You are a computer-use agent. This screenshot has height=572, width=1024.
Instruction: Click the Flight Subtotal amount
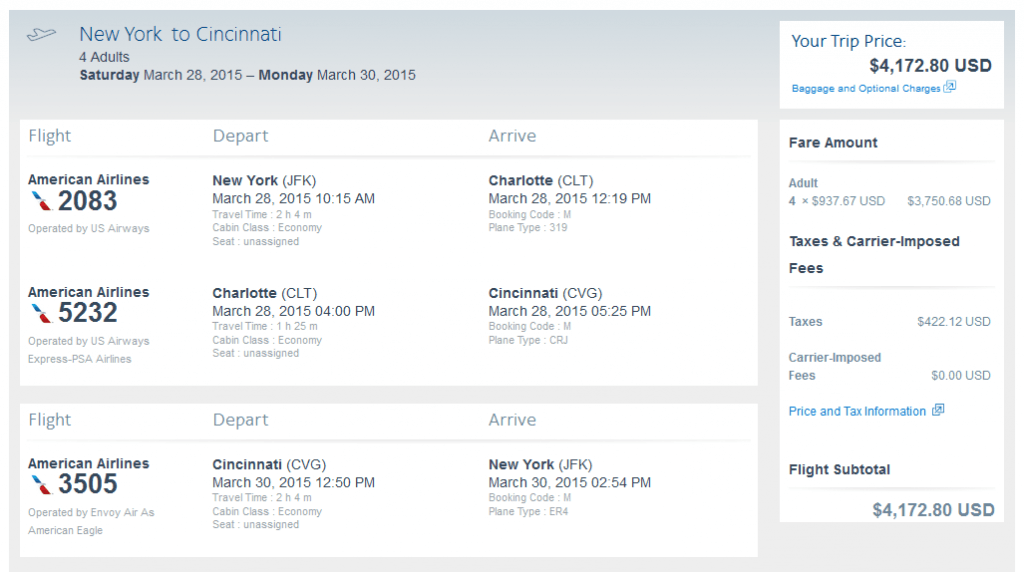tap(933, 510)
